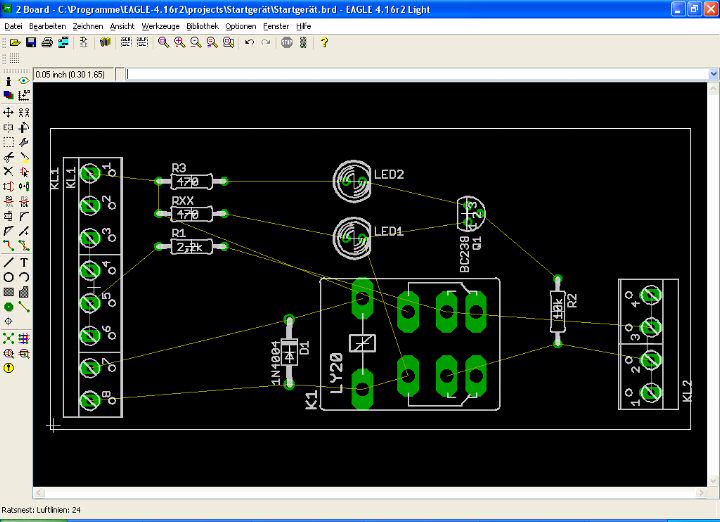Select the Move tool in the palette
This screenshot has width=720, height=522.
(x=9, y=112)
